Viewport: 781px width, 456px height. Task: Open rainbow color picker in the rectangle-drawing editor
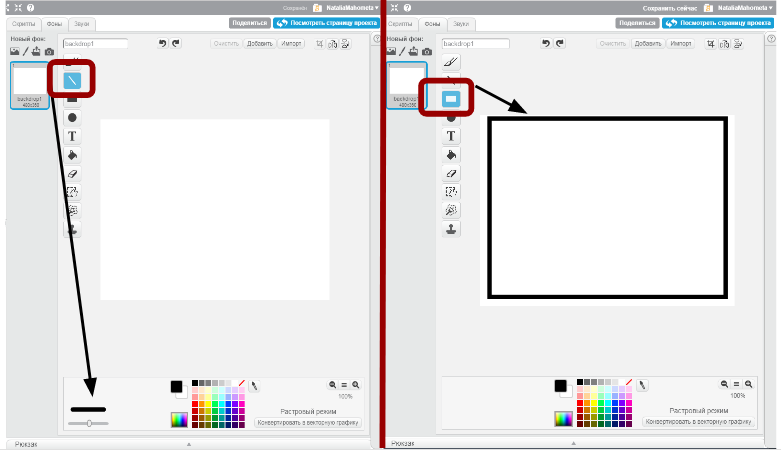[x=563, y=419]
